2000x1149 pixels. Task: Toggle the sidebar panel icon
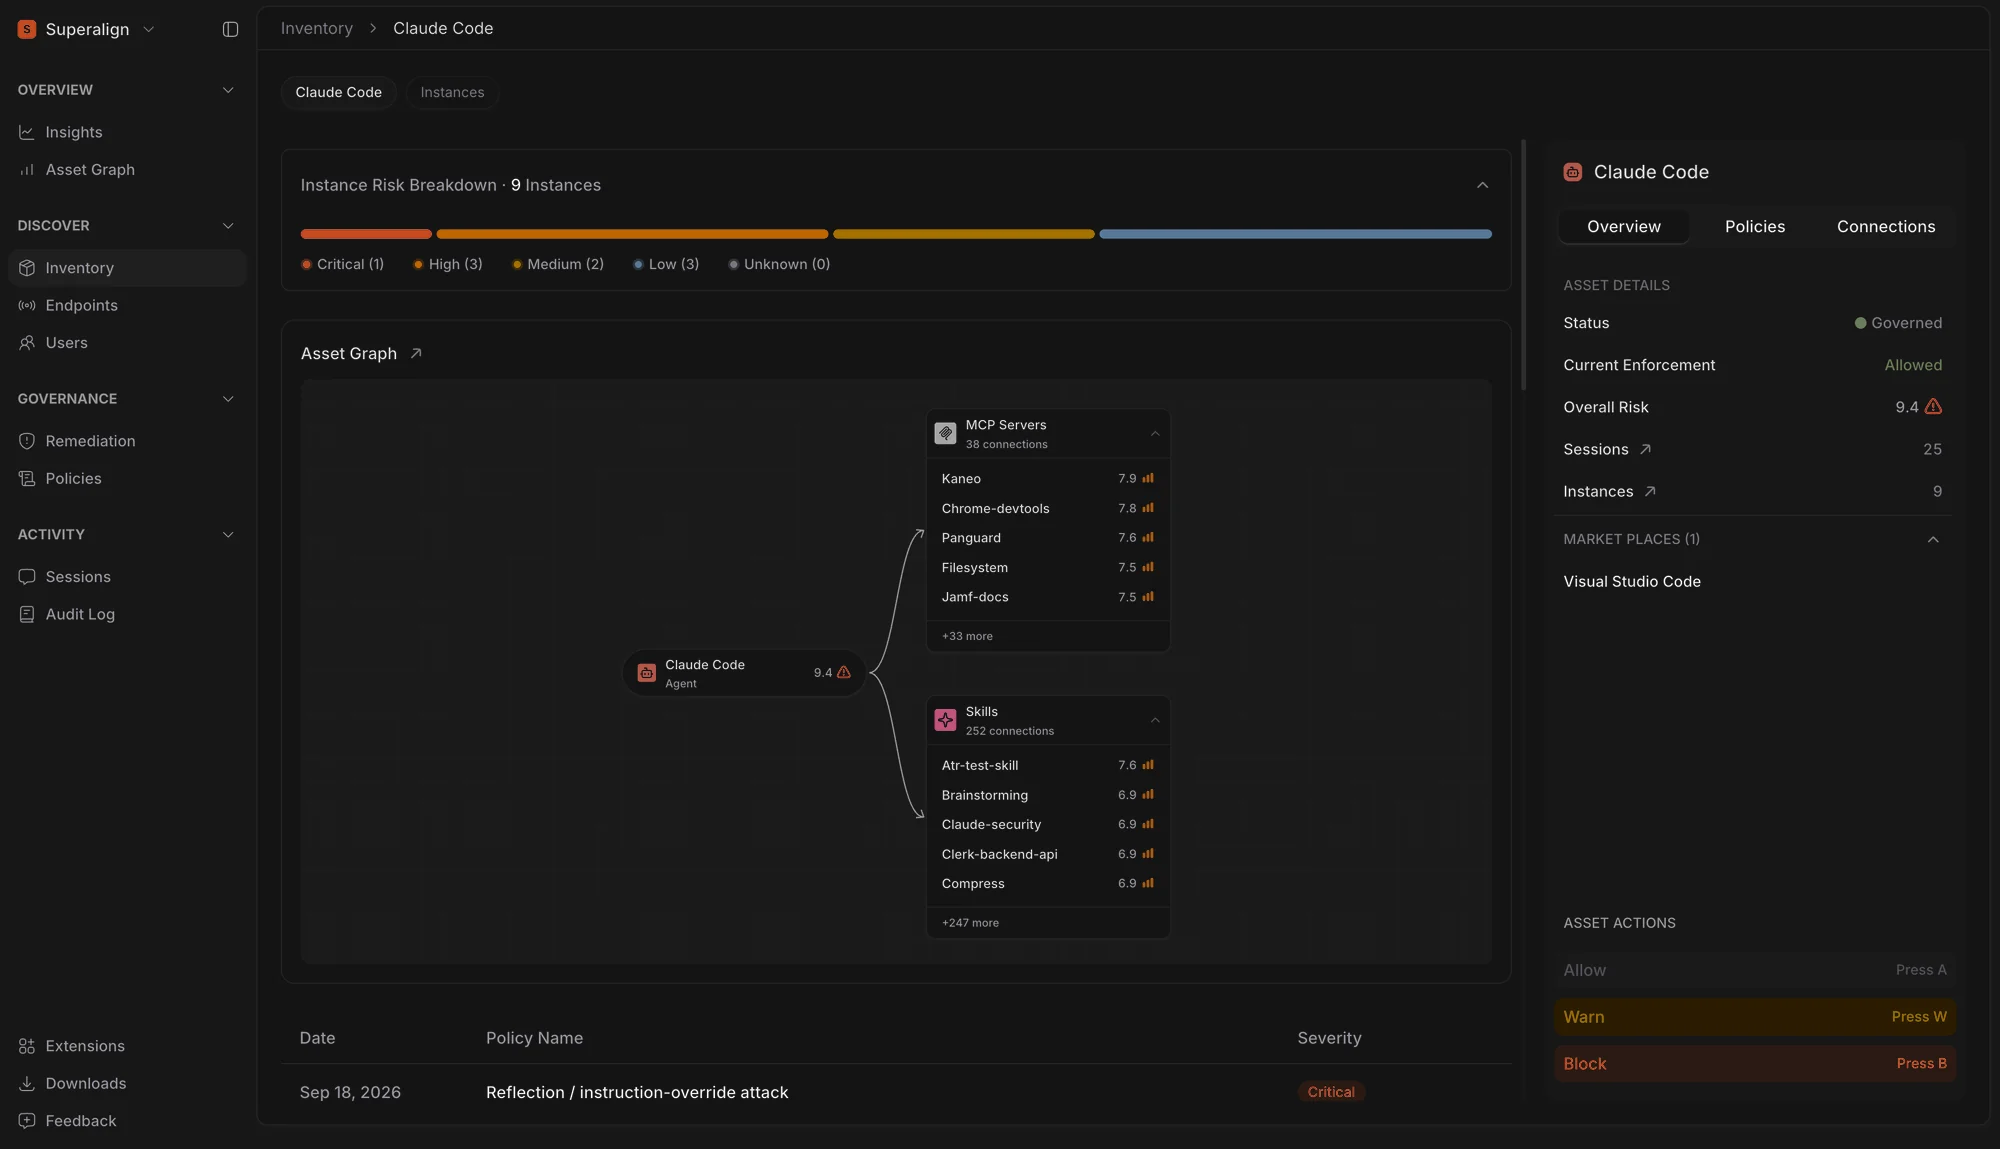[230, 29]
